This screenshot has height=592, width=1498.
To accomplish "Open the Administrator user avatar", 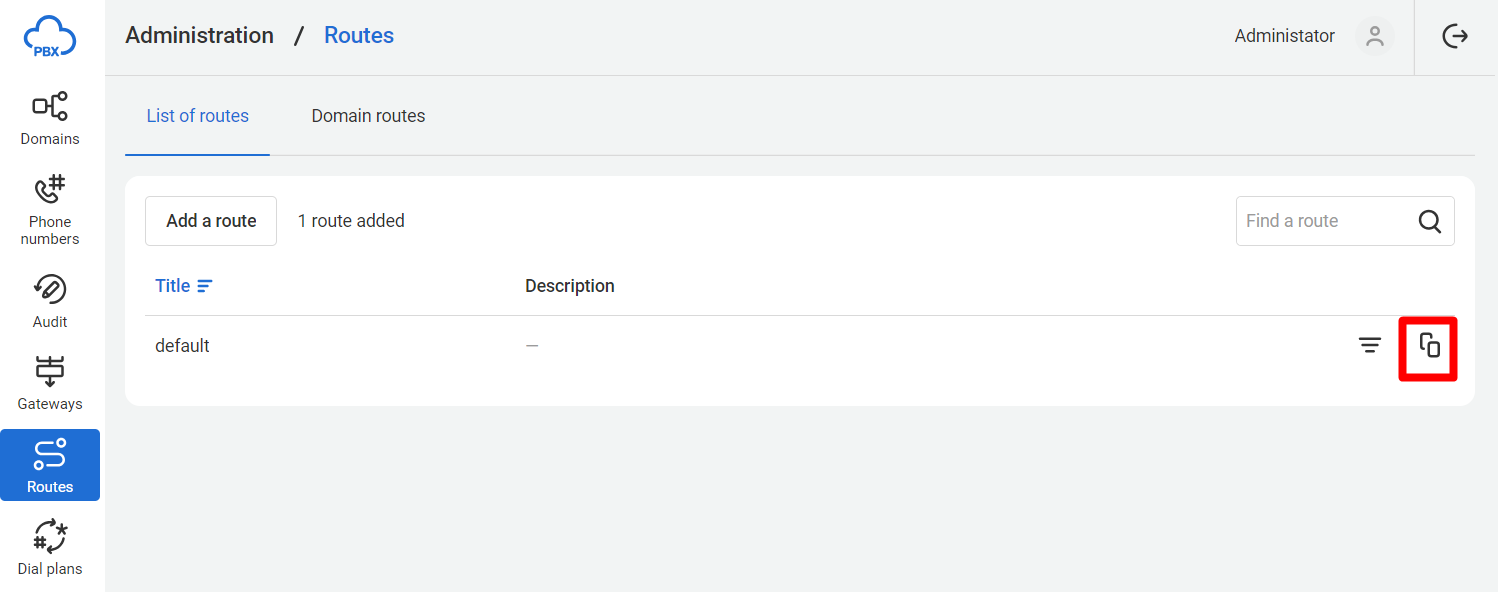I will 1375,36.
